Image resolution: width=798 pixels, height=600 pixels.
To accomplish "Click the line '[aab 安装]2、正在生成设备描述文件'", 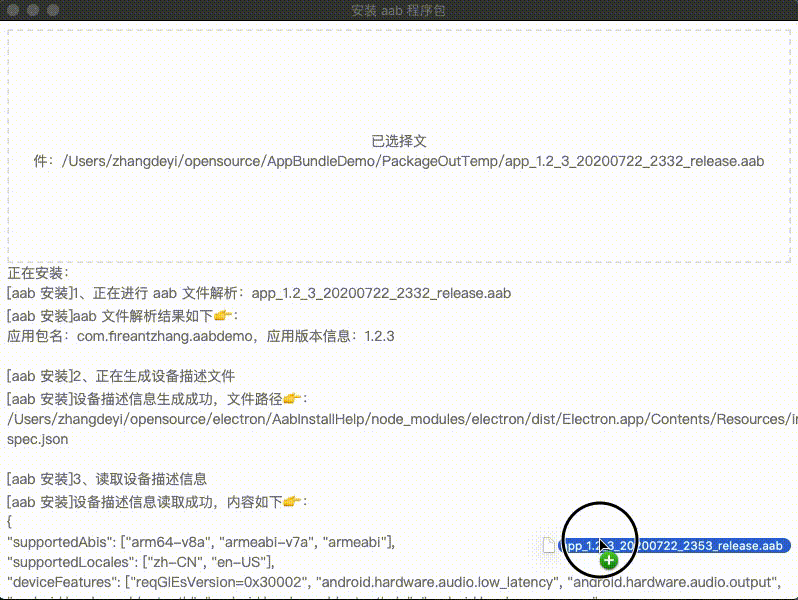I will coord(121,377).
